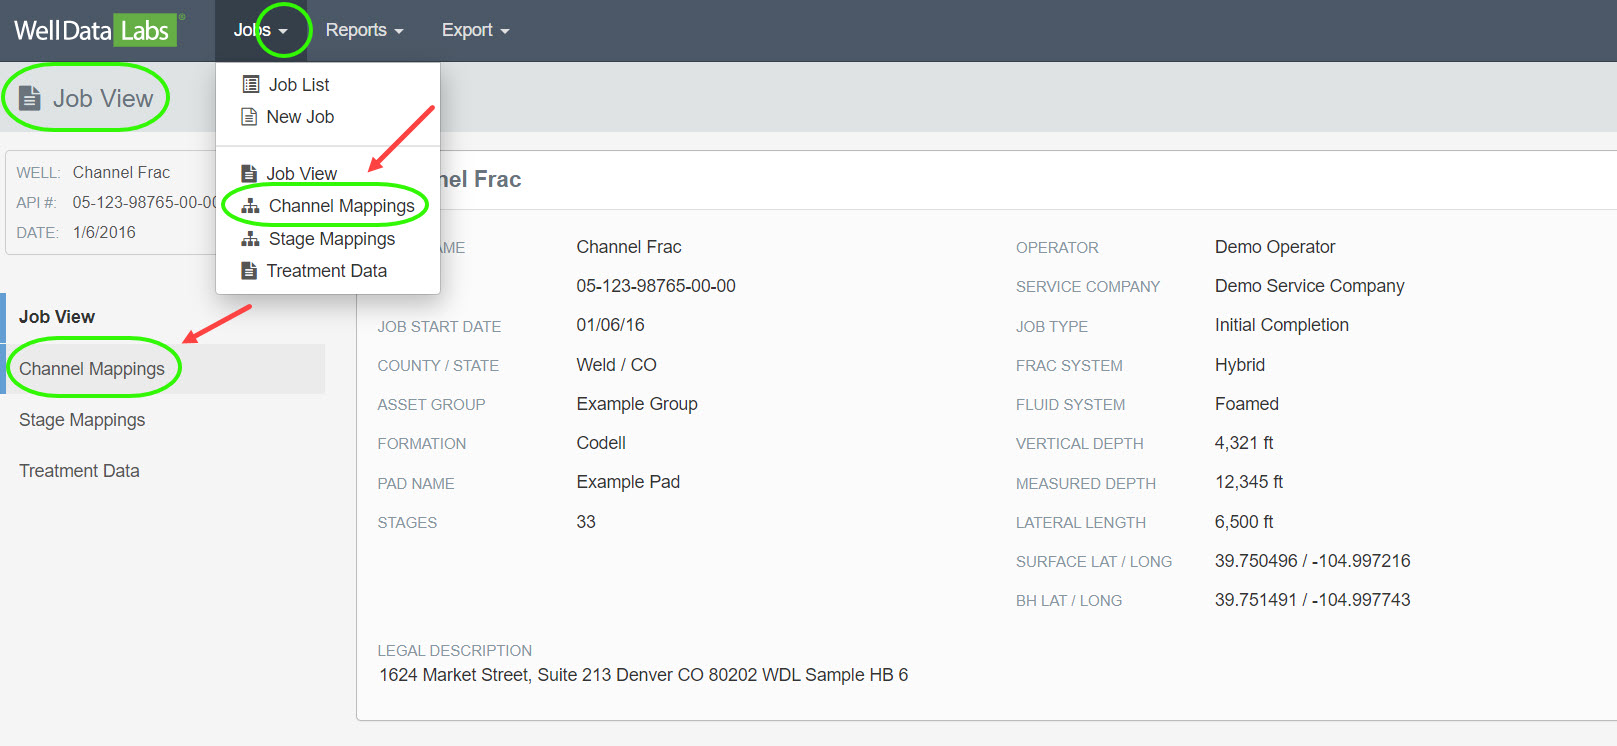Click the Treatment Data file icon in dropdown

pyautogui.click(x=249, y=271)
